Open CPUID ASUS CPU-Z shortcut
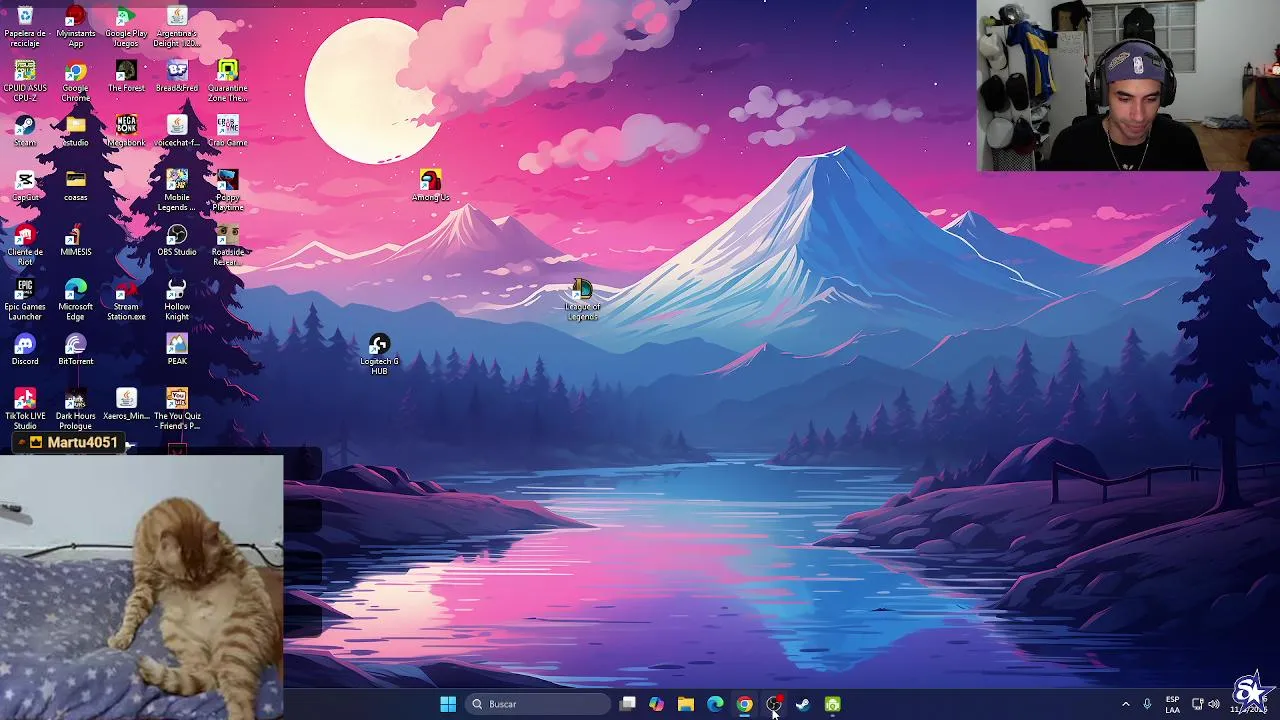 click(25, 81)
